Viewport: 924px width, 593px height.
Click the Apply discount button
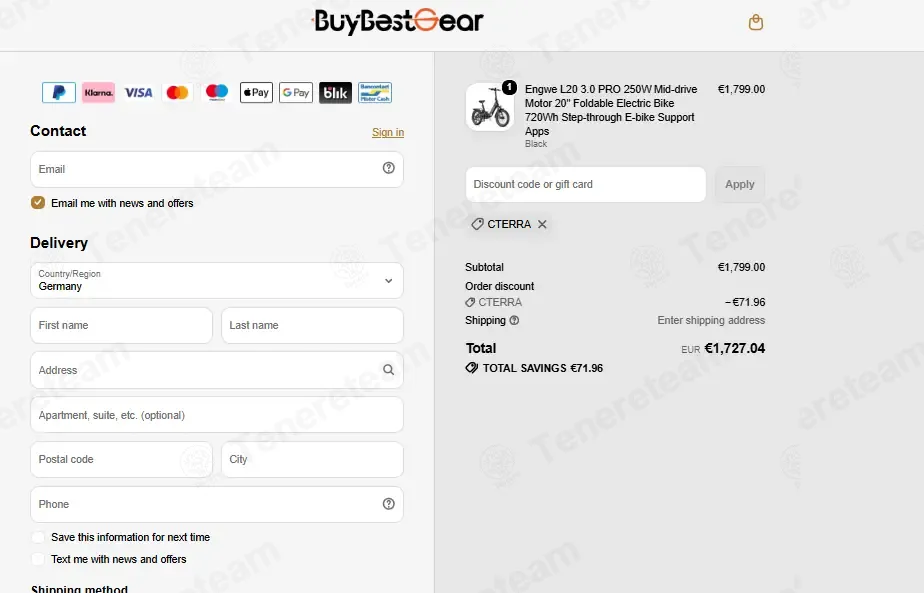click(740, 185)
